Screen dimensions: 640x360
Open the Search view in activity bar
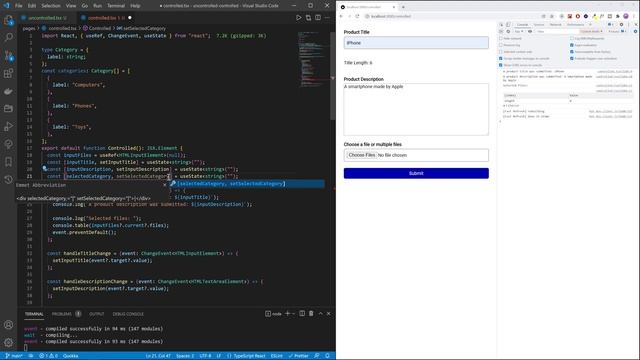[x=8, y=38]
